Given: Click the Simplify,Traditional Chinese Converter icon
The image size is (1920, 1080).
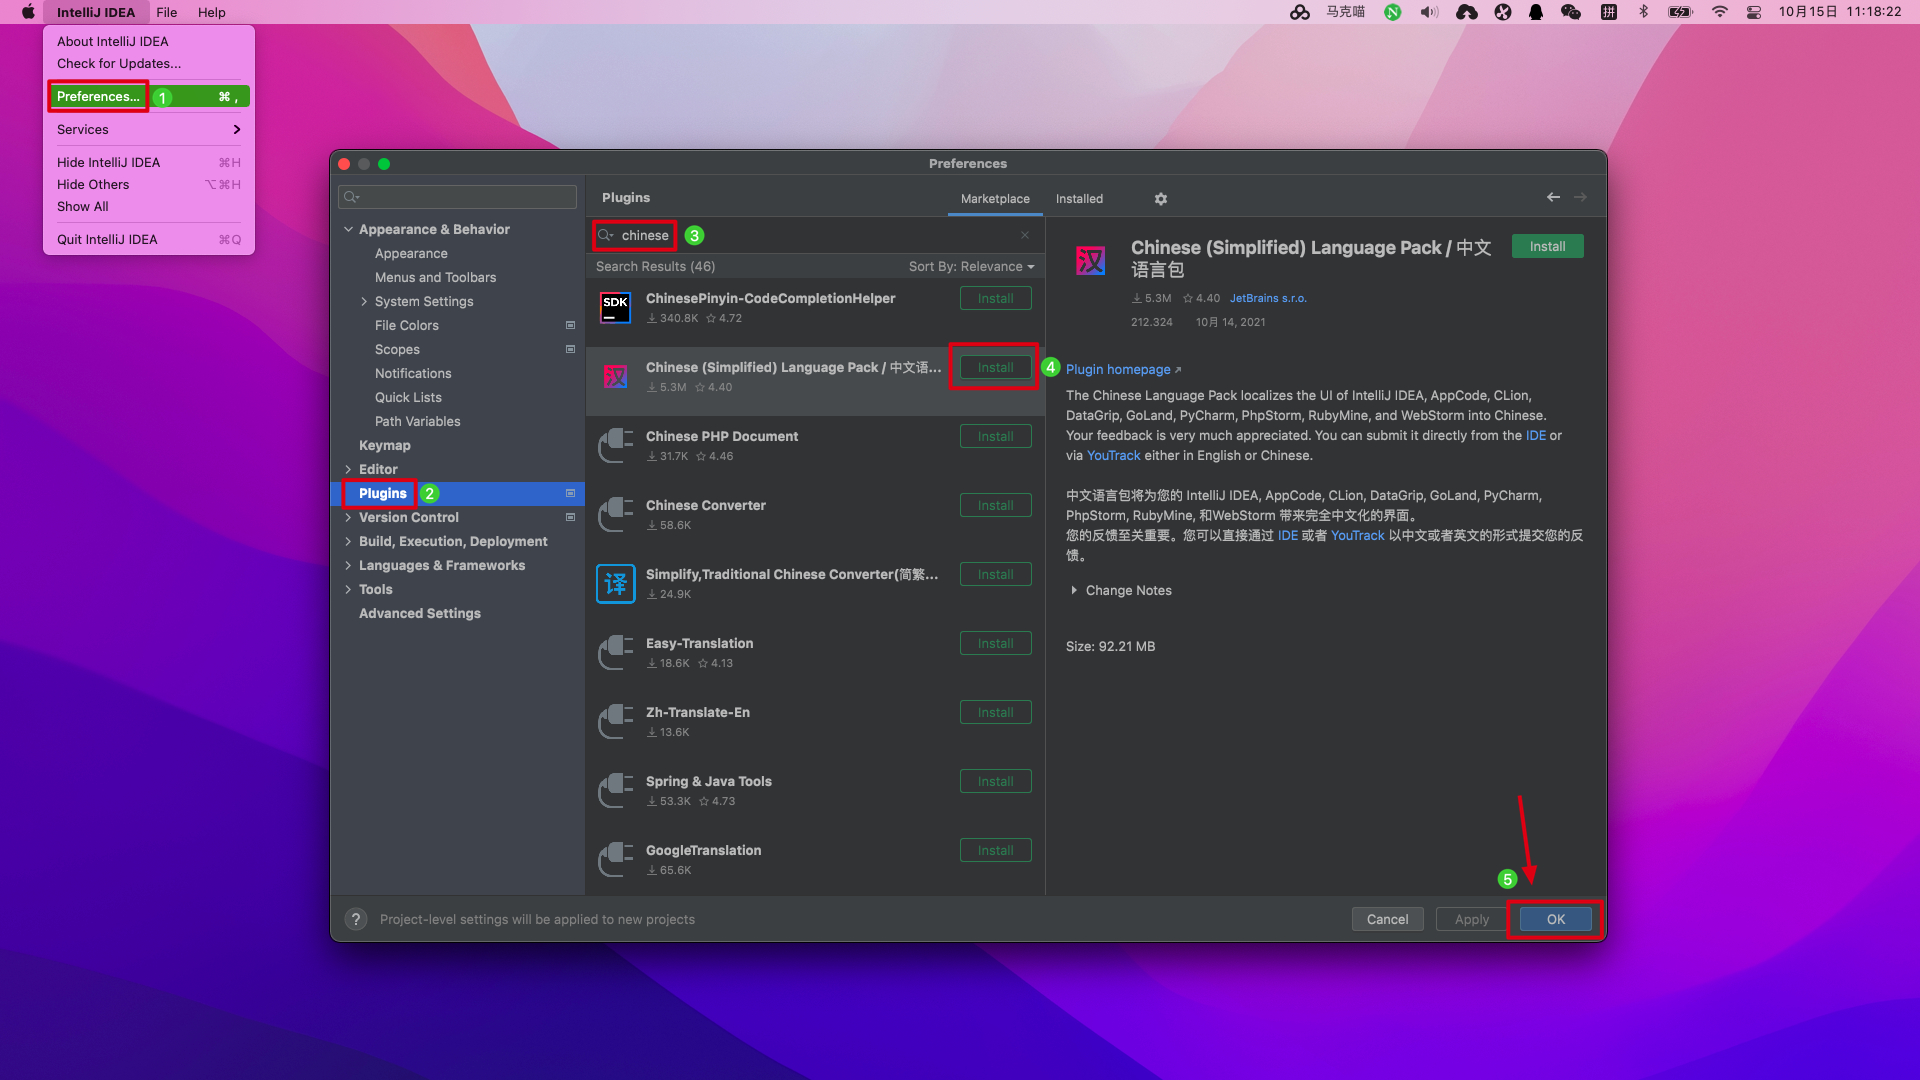Looking at the screenshot, I should click(615, 584).
